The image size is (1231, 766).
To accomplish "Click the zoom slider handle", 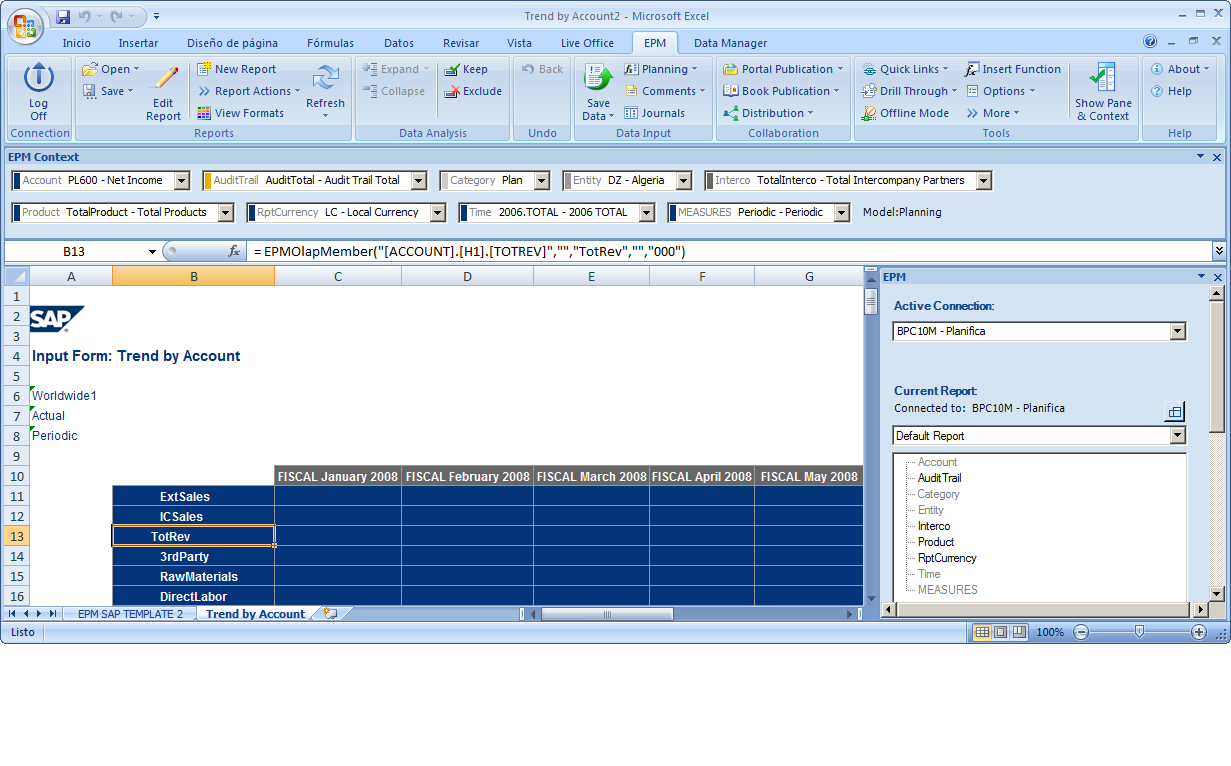I will [1139, 632].
